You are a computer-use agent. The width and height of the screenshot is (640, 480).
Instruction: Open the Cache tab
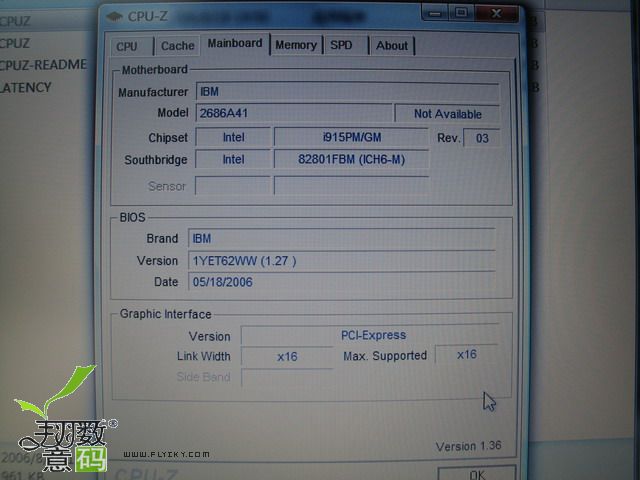tap(178, 46)
